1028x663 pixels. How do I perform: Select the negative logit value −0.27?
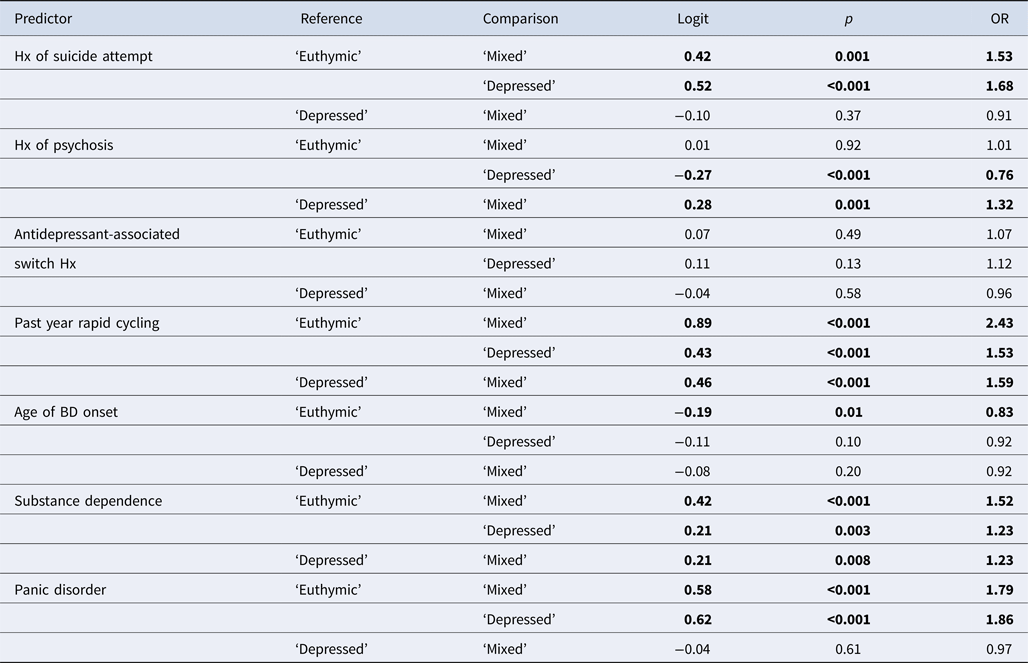coord(693,175)
